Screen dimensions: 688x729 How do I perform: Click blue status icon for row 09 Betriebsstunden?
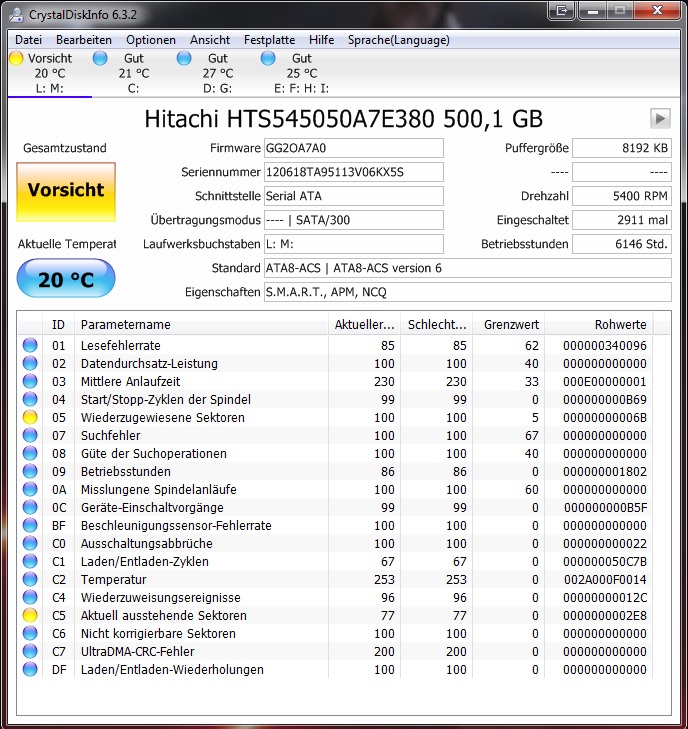(30, 471)
